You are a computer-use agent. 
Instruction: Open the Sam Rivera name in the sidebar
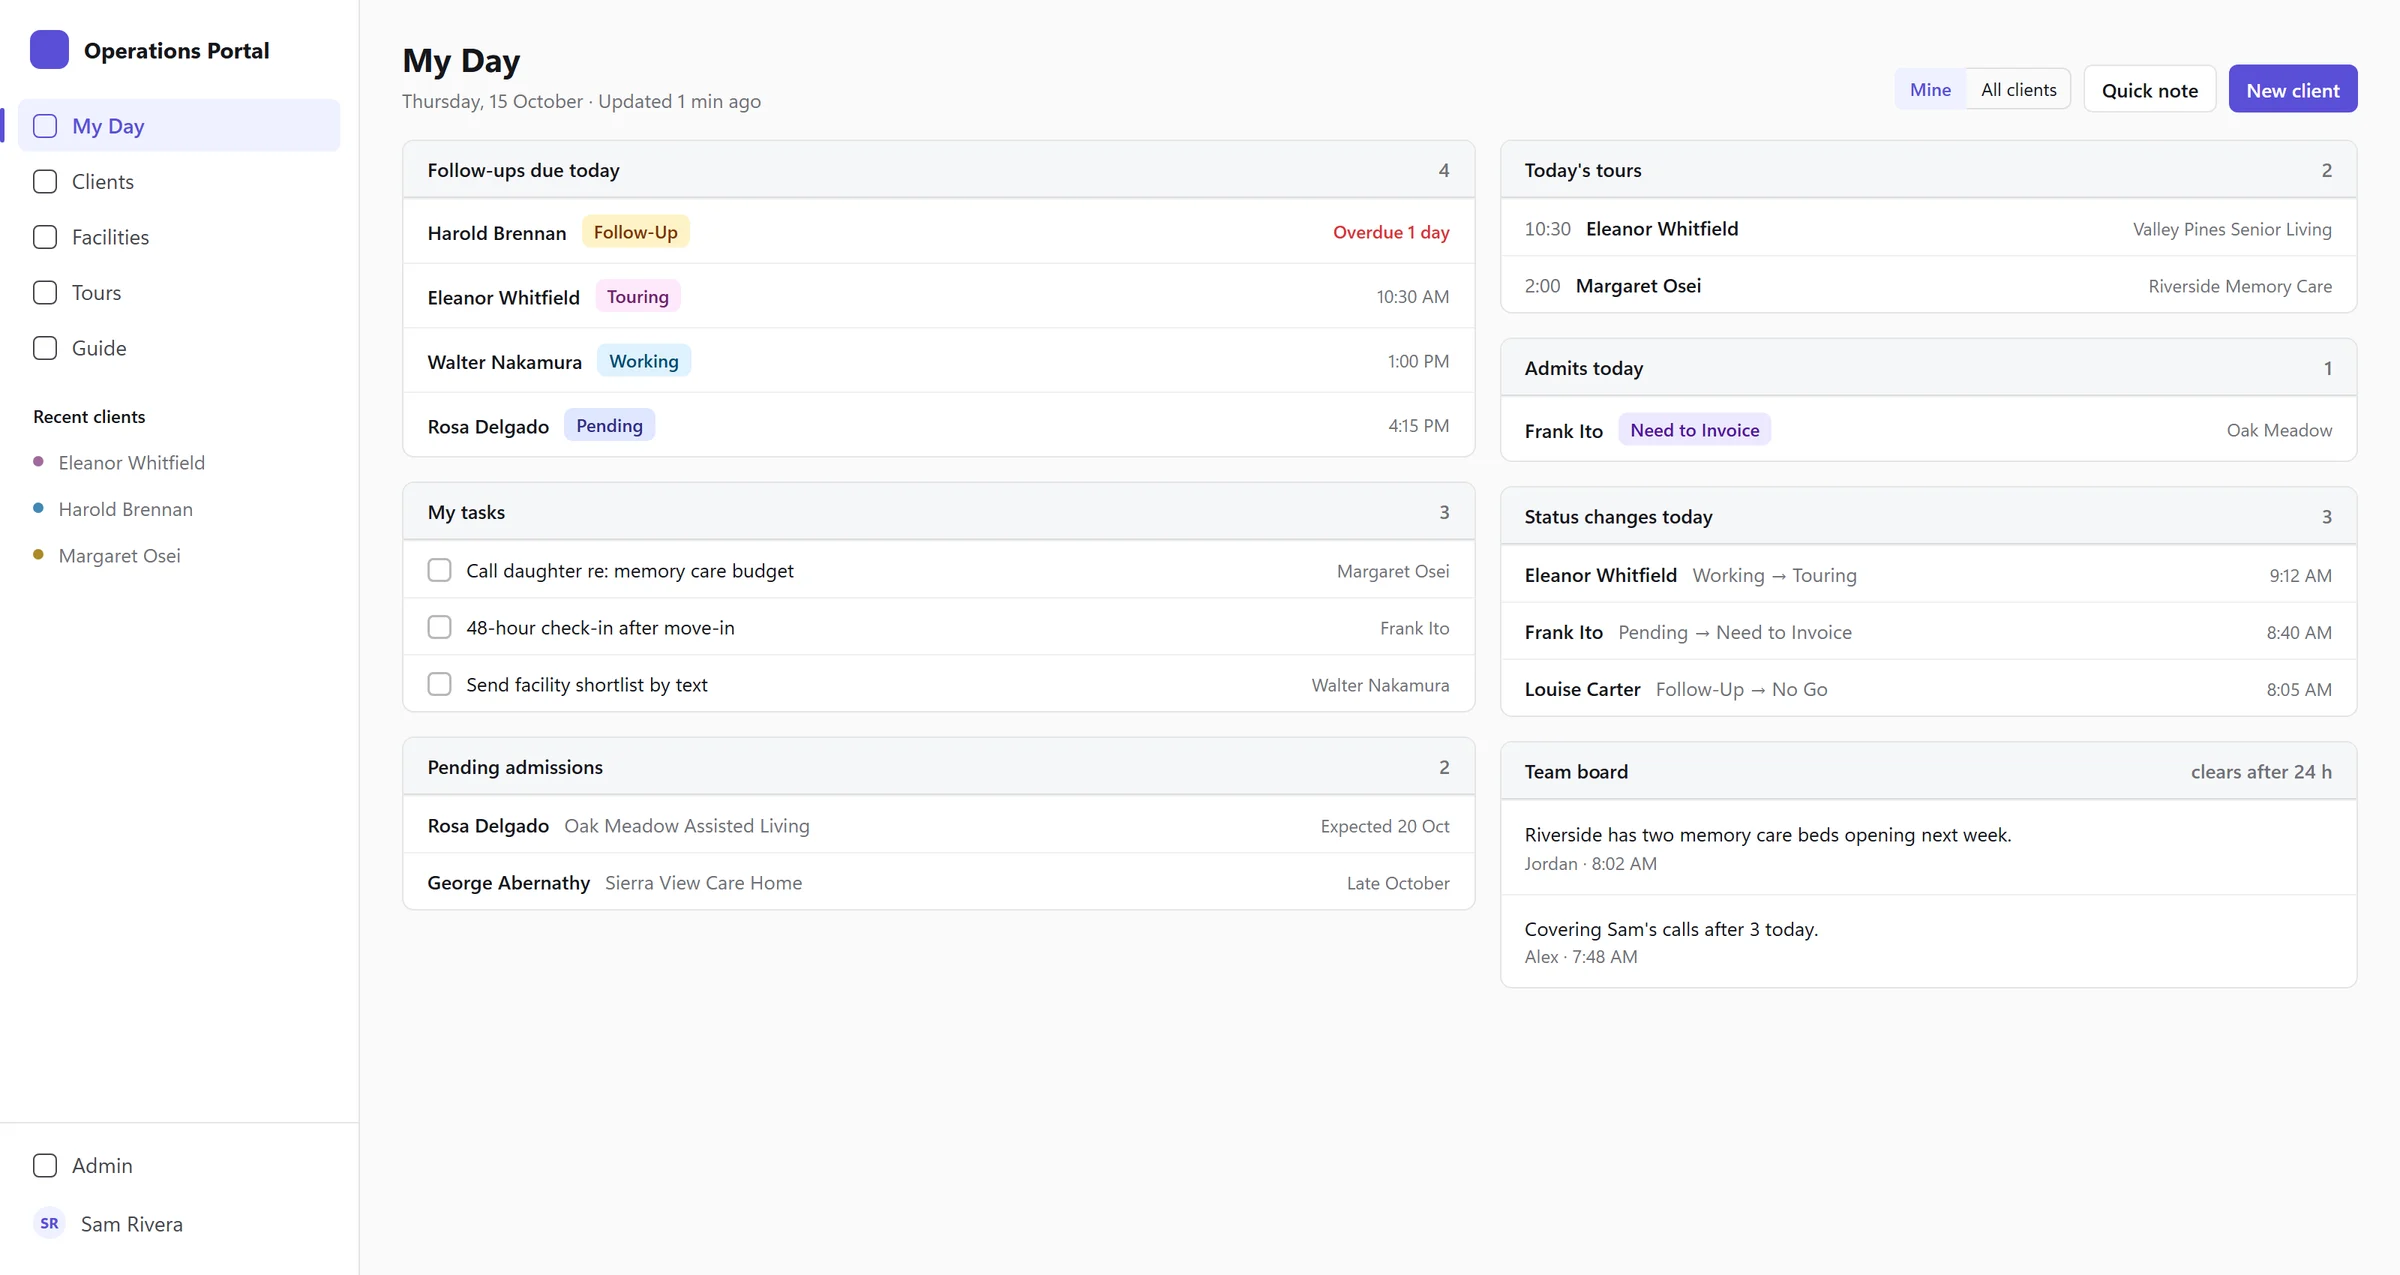pos(132,1224)
